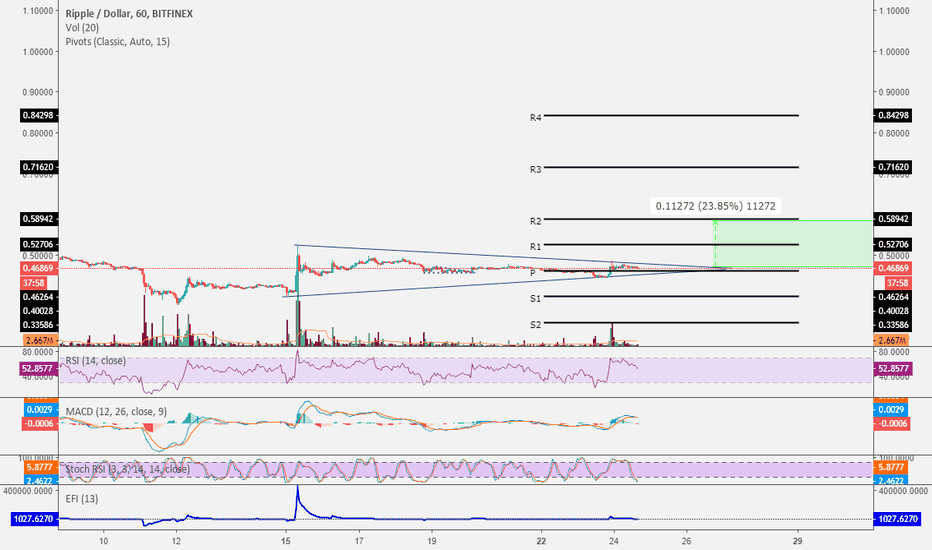The image size is (932, 550).
Task: Select the Vol (20) indicator label
Action: [x=82, y=27]
